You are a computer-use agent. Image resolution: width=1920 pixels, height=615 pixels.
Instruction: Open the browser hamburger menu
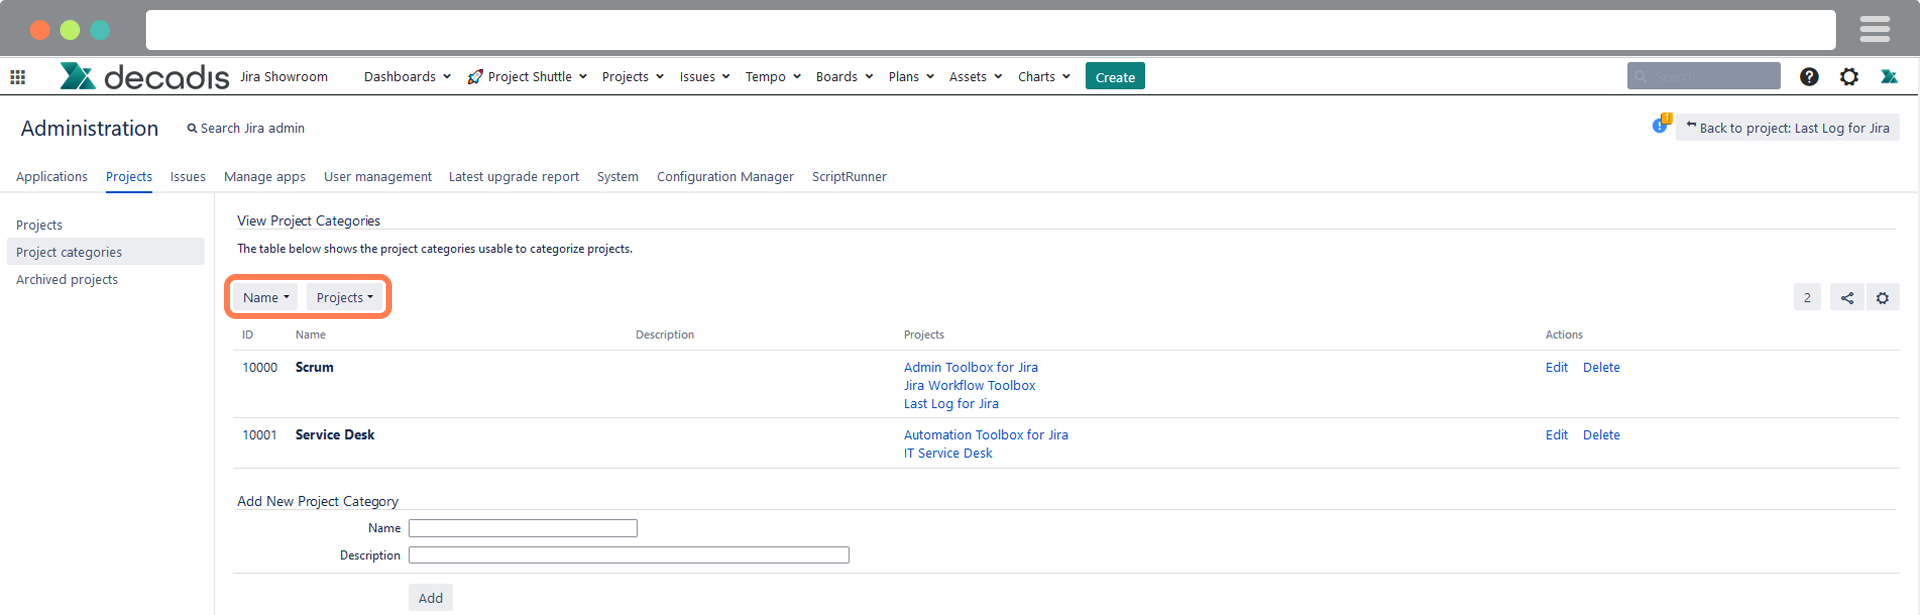[x=1874, y=30]
